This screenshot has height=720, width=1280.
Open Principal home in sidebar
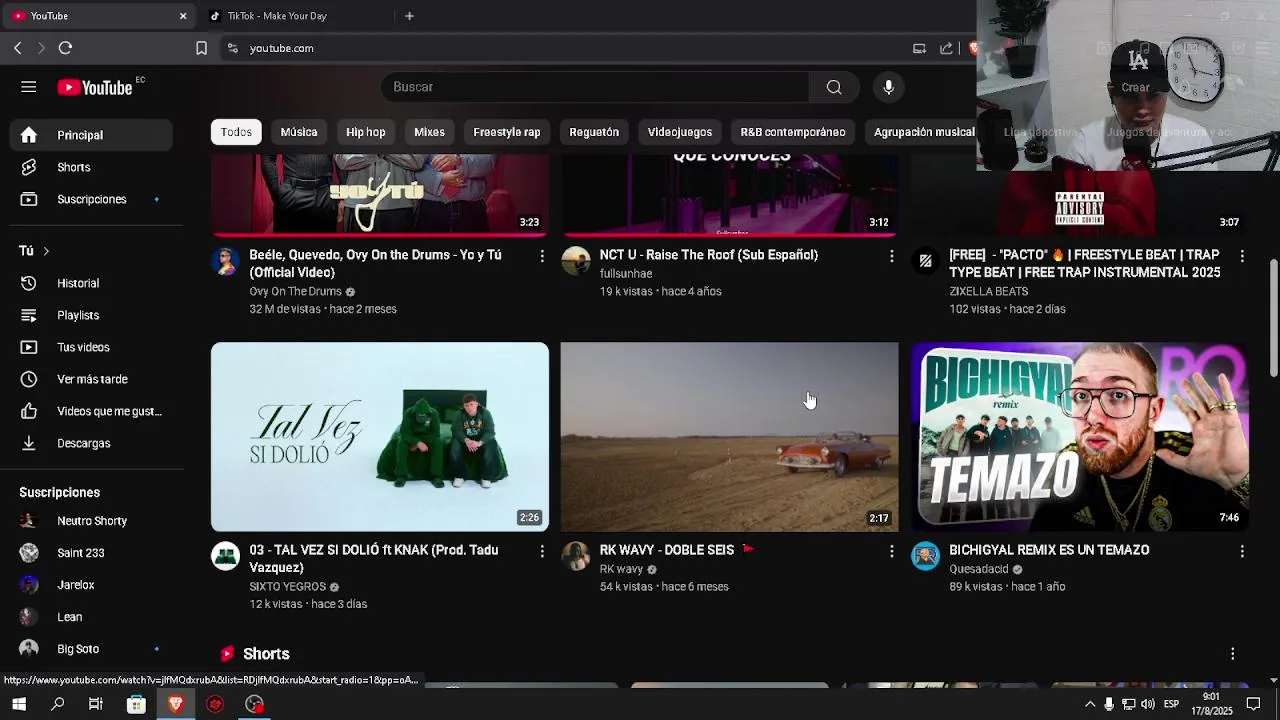(x=91, y=135)
